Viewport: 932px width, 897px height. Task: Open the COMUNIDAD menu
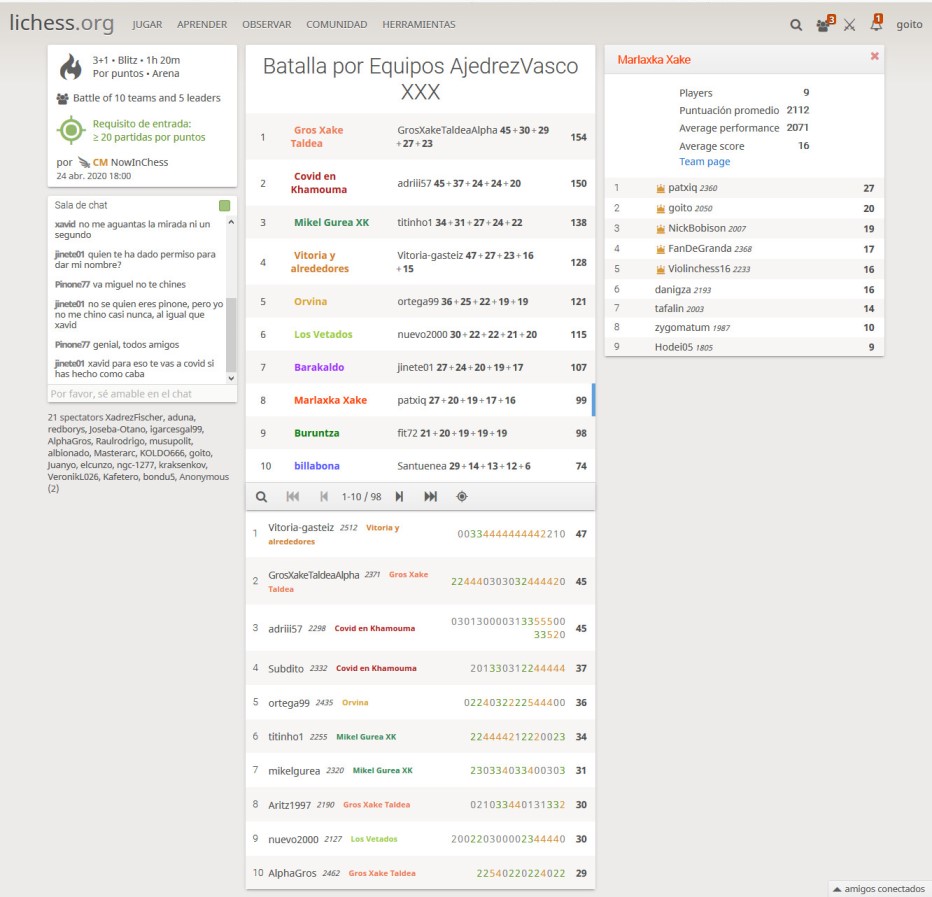(x=336, y=25)
